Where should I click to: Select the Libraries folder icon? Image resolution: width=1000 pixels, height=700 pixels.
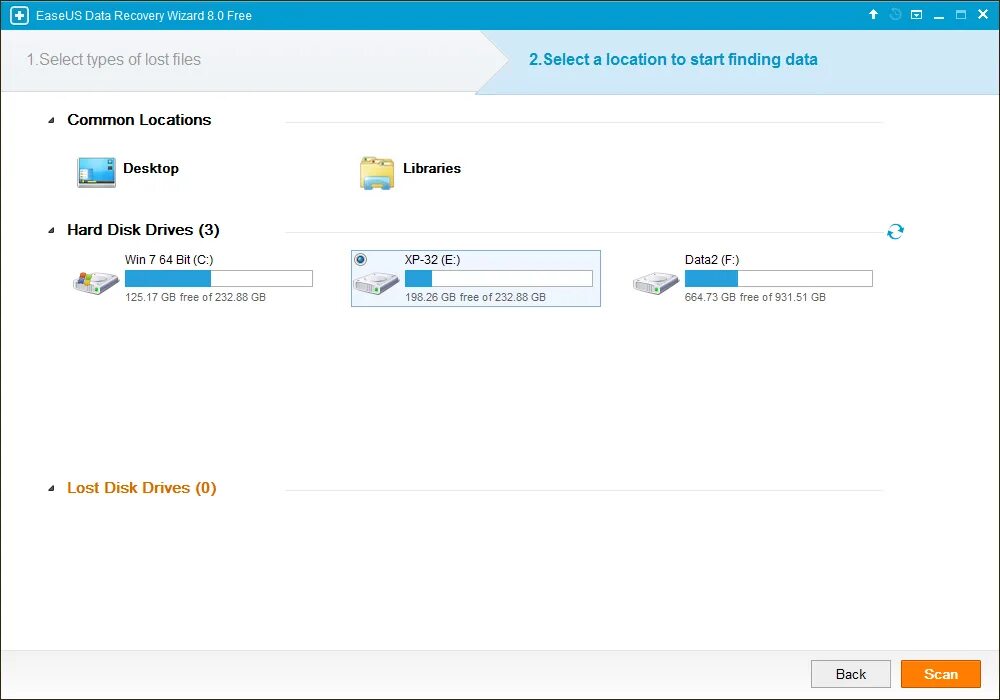click(376, 172)
